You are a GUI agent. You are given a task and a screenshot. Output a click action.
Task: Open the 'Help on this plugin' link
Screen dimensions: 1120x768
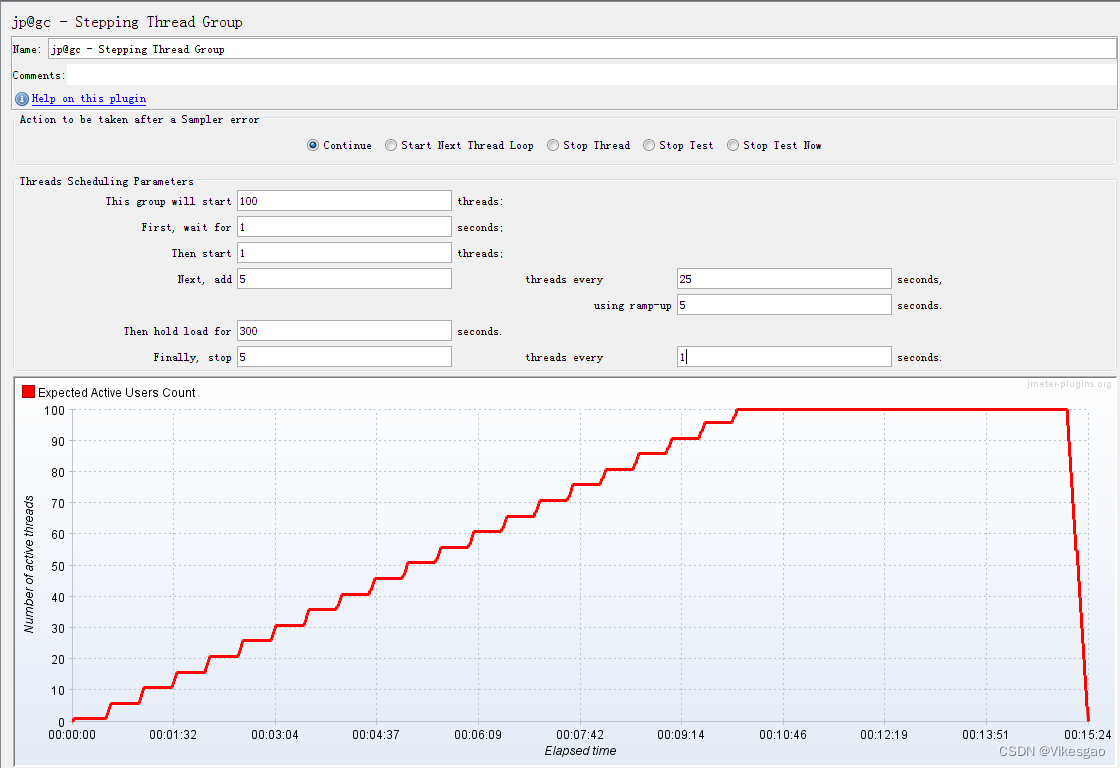point(89,99)
